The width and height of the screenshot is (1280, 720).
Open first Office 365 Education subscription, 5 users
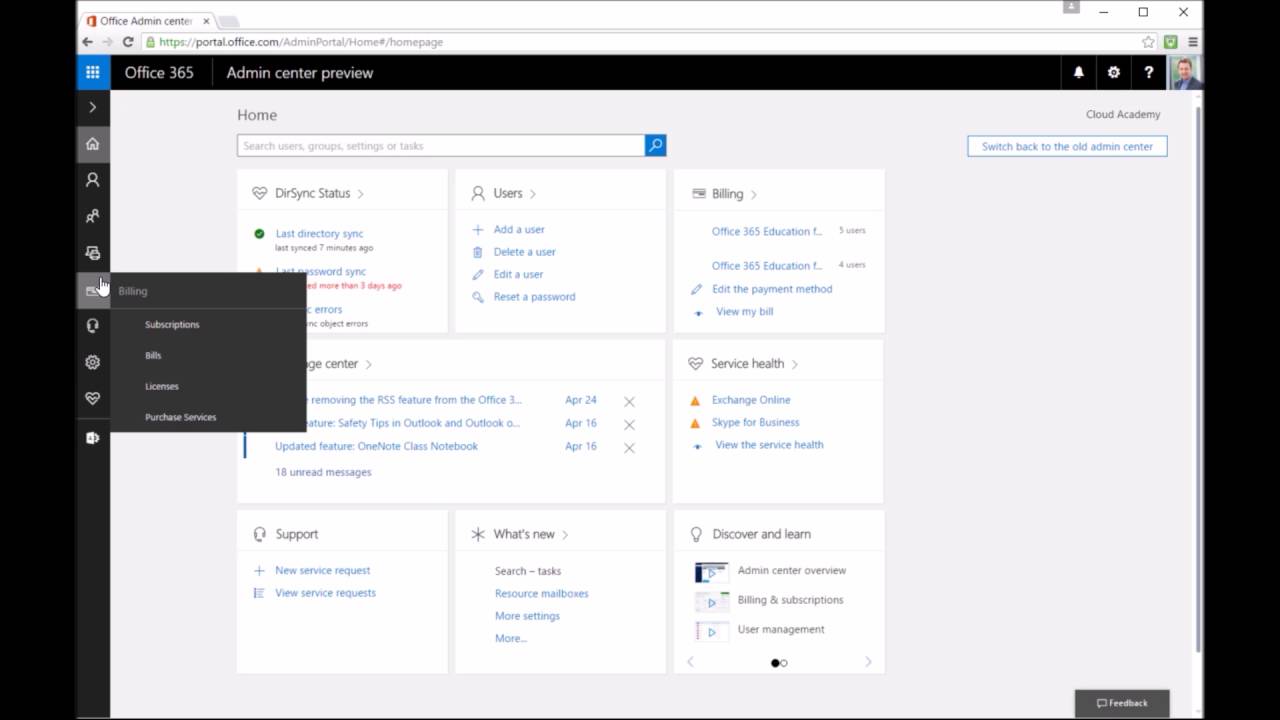tap(767, 231)
